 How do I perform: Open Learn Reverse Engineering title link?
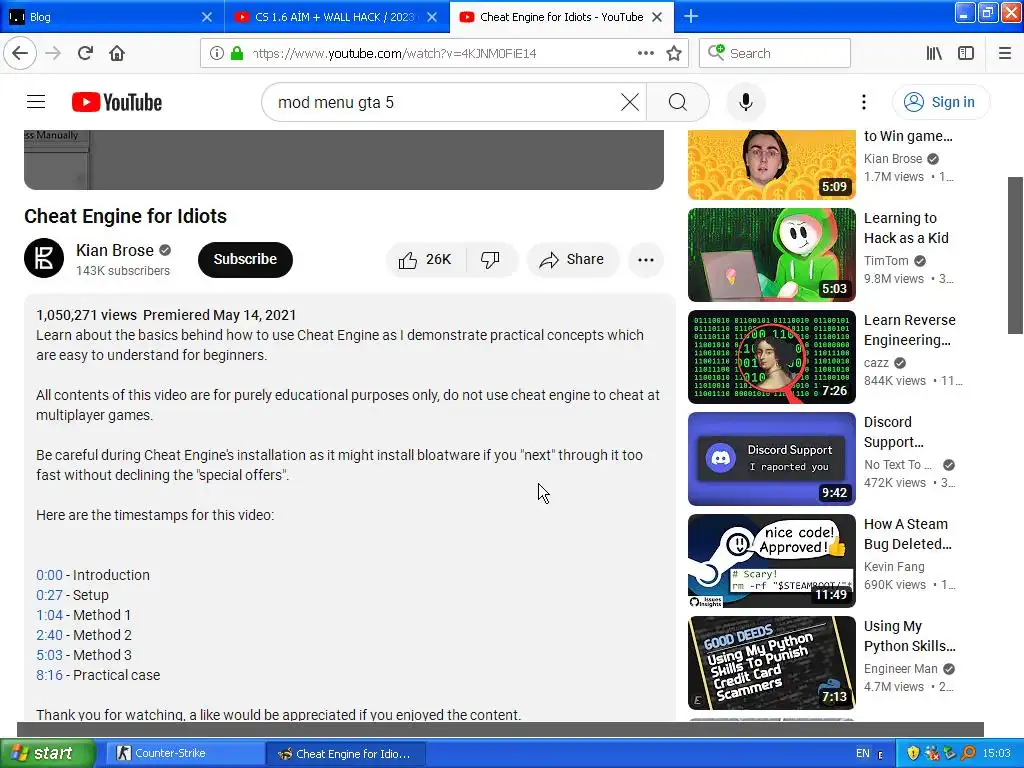(x=909, y=330)
